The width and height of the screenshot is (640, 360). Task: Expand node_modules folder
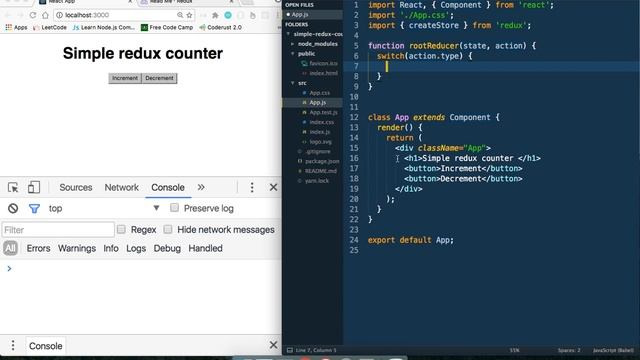click(292, 44)
